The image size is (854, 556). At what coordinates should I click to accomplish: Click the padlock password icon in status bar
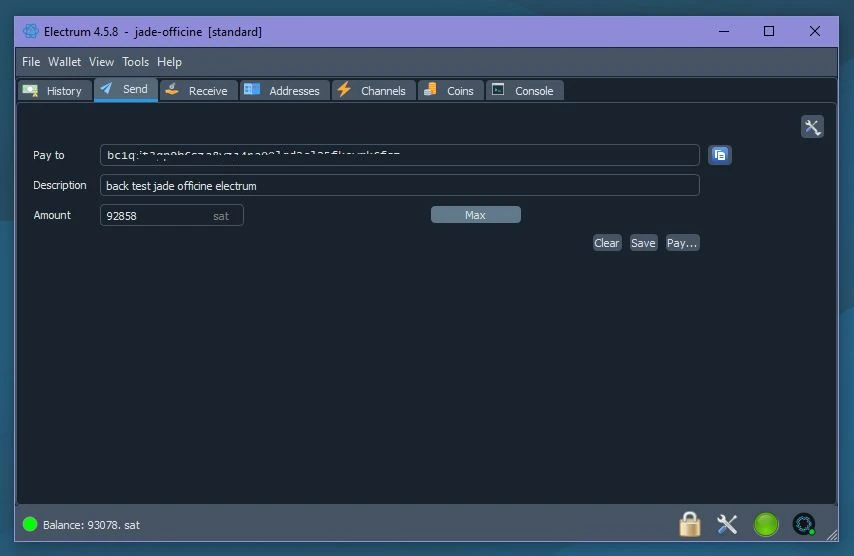click(x=689, y=524)
